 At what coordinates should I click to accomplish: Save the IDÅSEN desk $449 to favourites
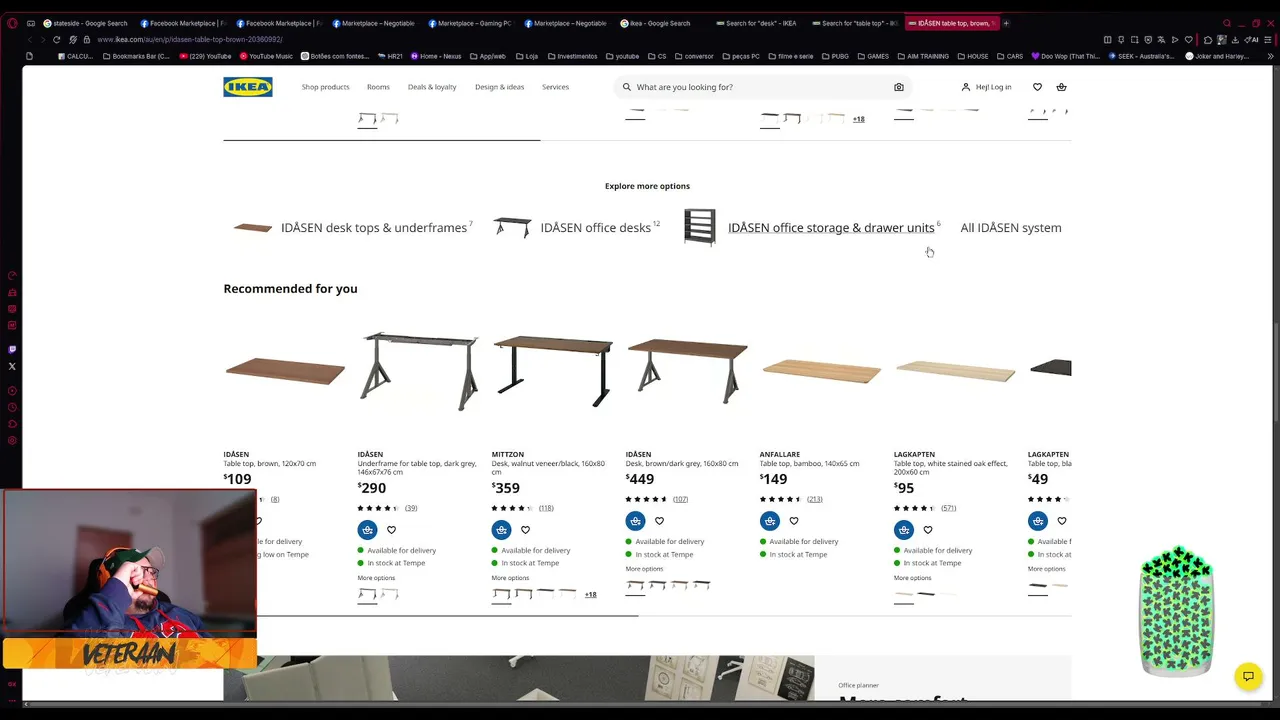pos(660,521)
